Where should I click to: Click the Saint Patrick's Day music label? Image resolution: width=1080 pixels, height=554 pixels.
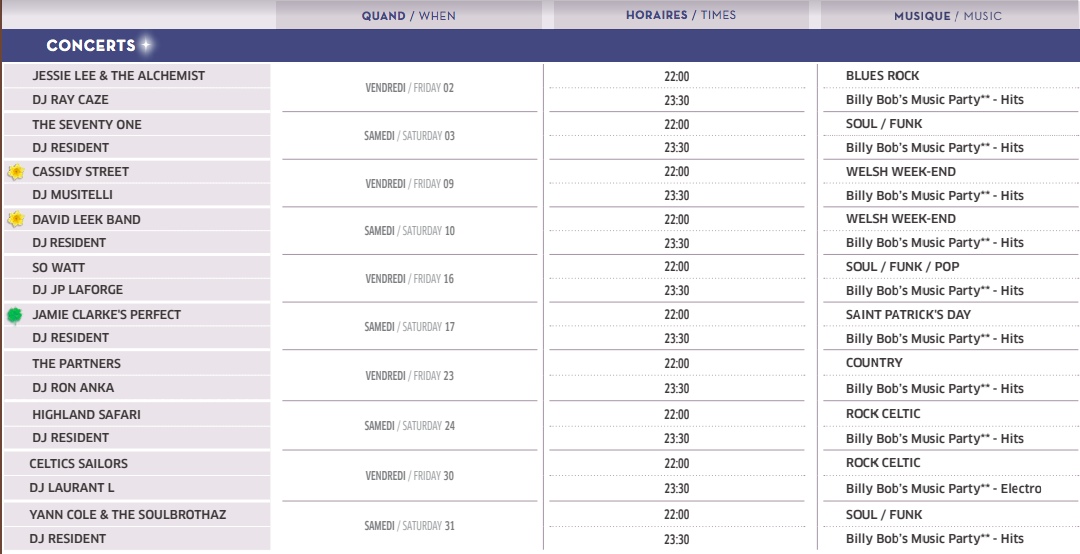pyautogui.click(x=908, y=315)
